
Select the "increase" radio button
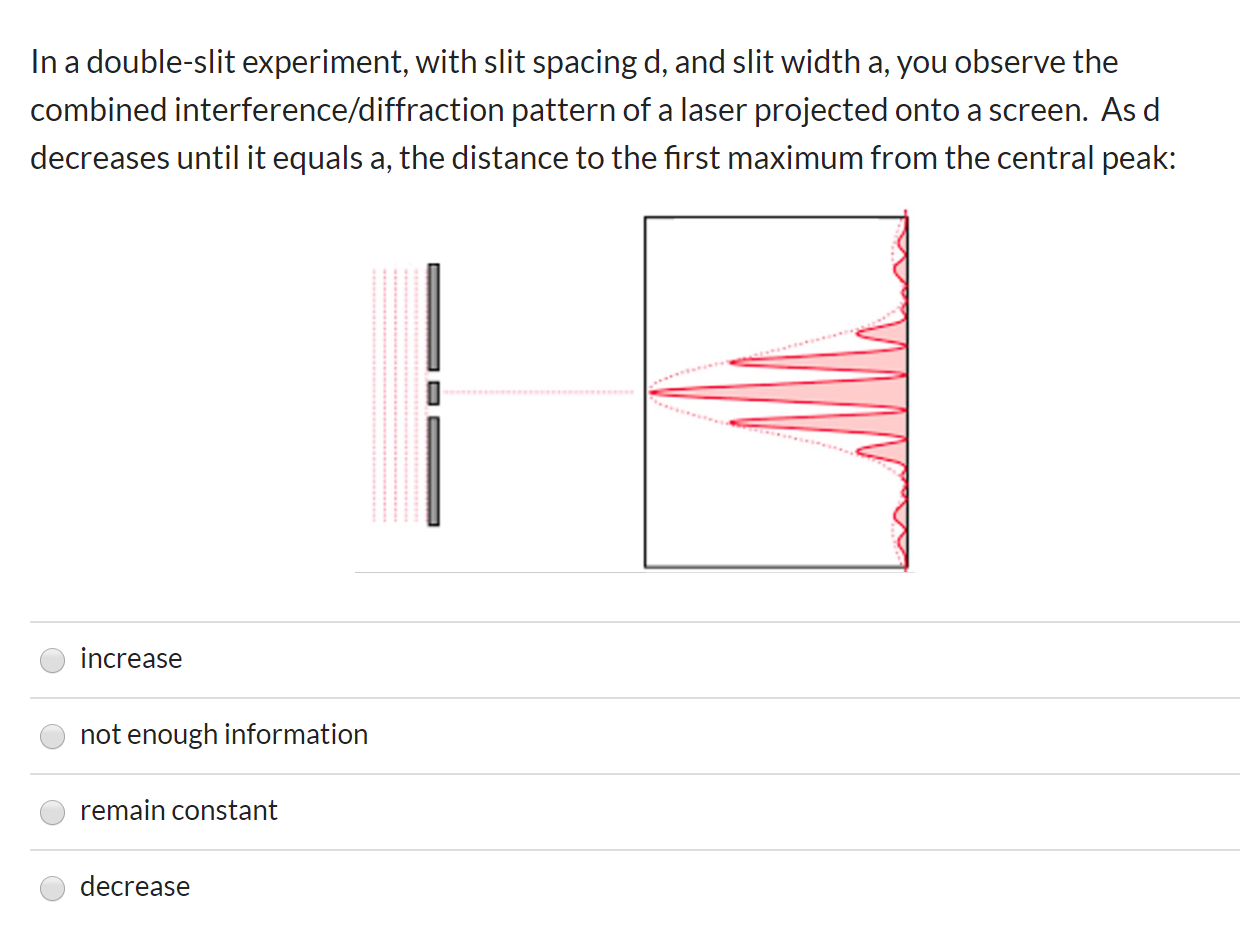pos(52,660)
